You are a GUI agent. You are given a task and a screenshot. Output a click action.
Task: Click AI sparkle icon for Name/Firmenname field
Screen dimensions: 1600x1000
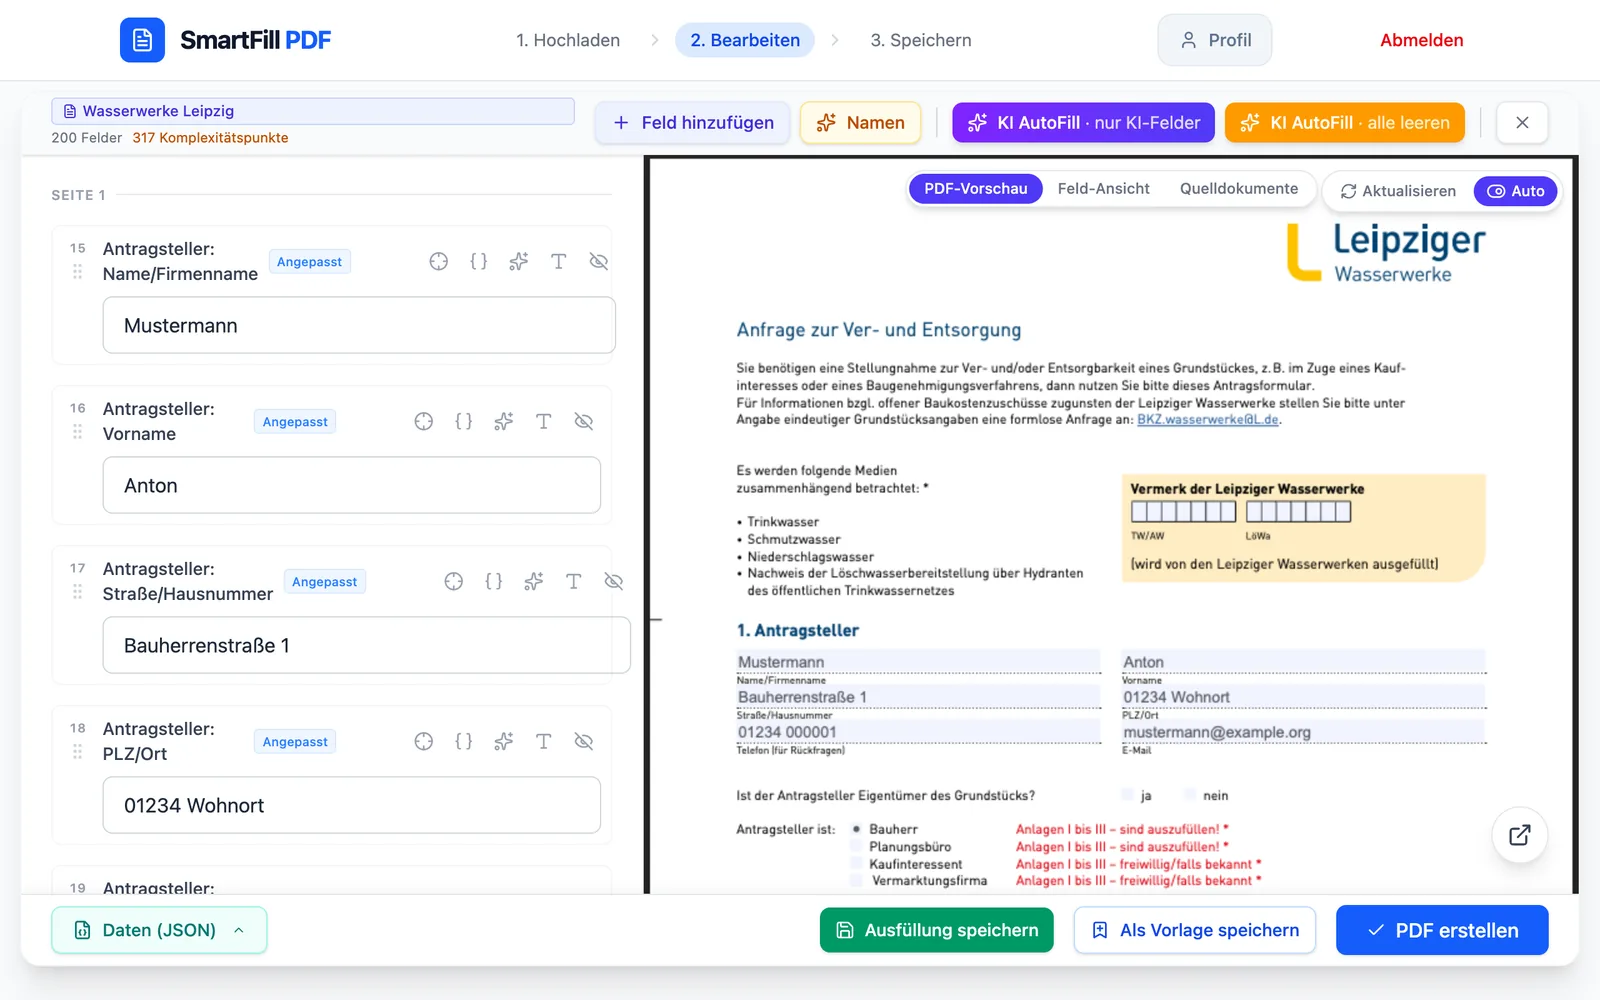point(519,261)
